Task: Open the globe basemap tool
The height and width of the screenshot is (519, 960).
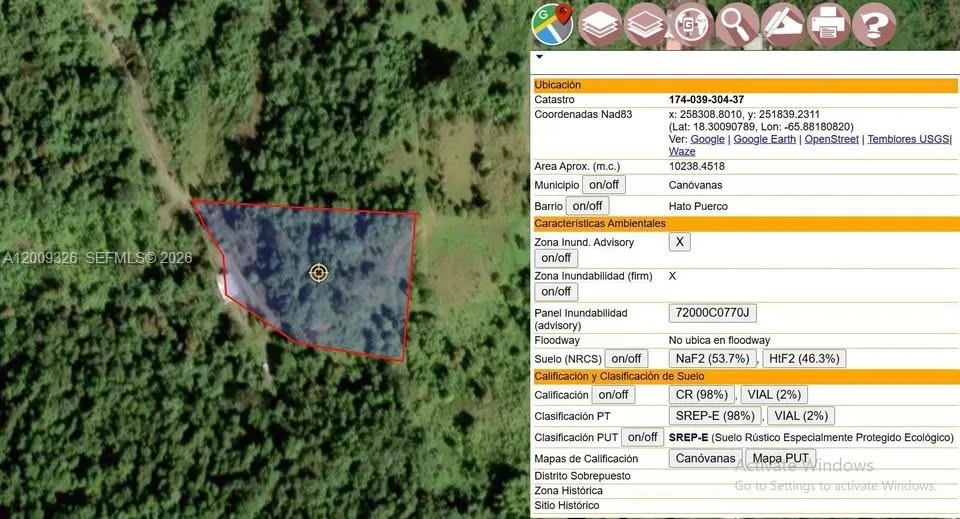Action: pos(692,24)
